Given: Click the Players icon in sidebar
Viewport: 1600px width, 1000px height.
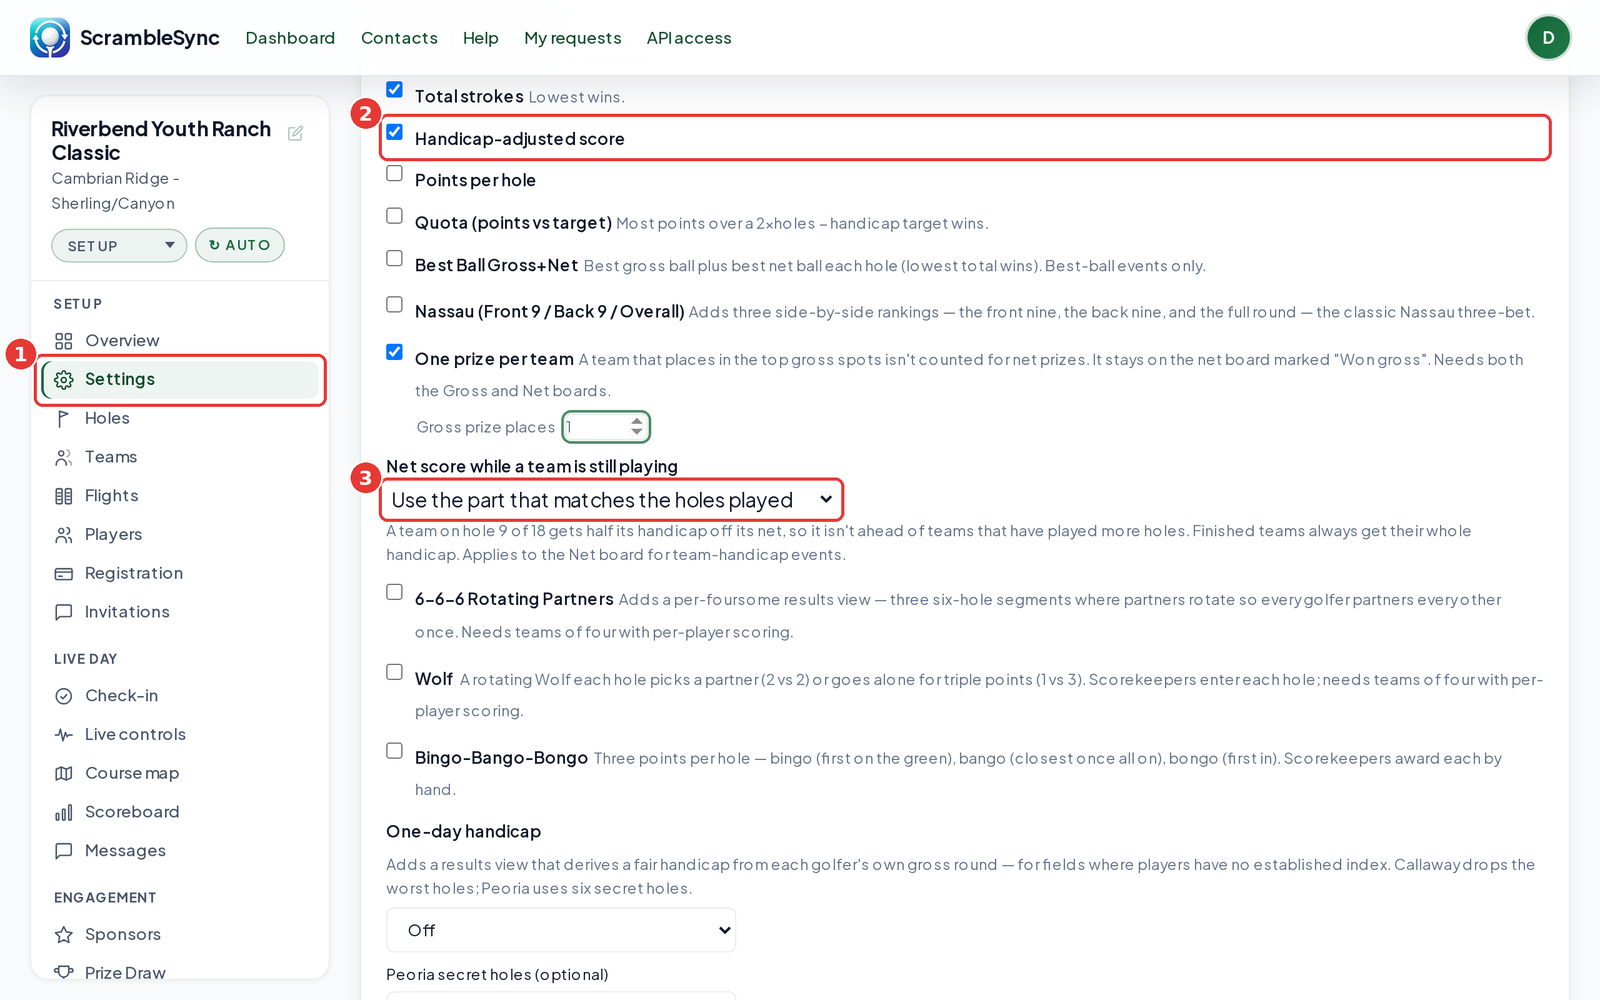Looking at the screenshot, I should (x=64, y=535).
